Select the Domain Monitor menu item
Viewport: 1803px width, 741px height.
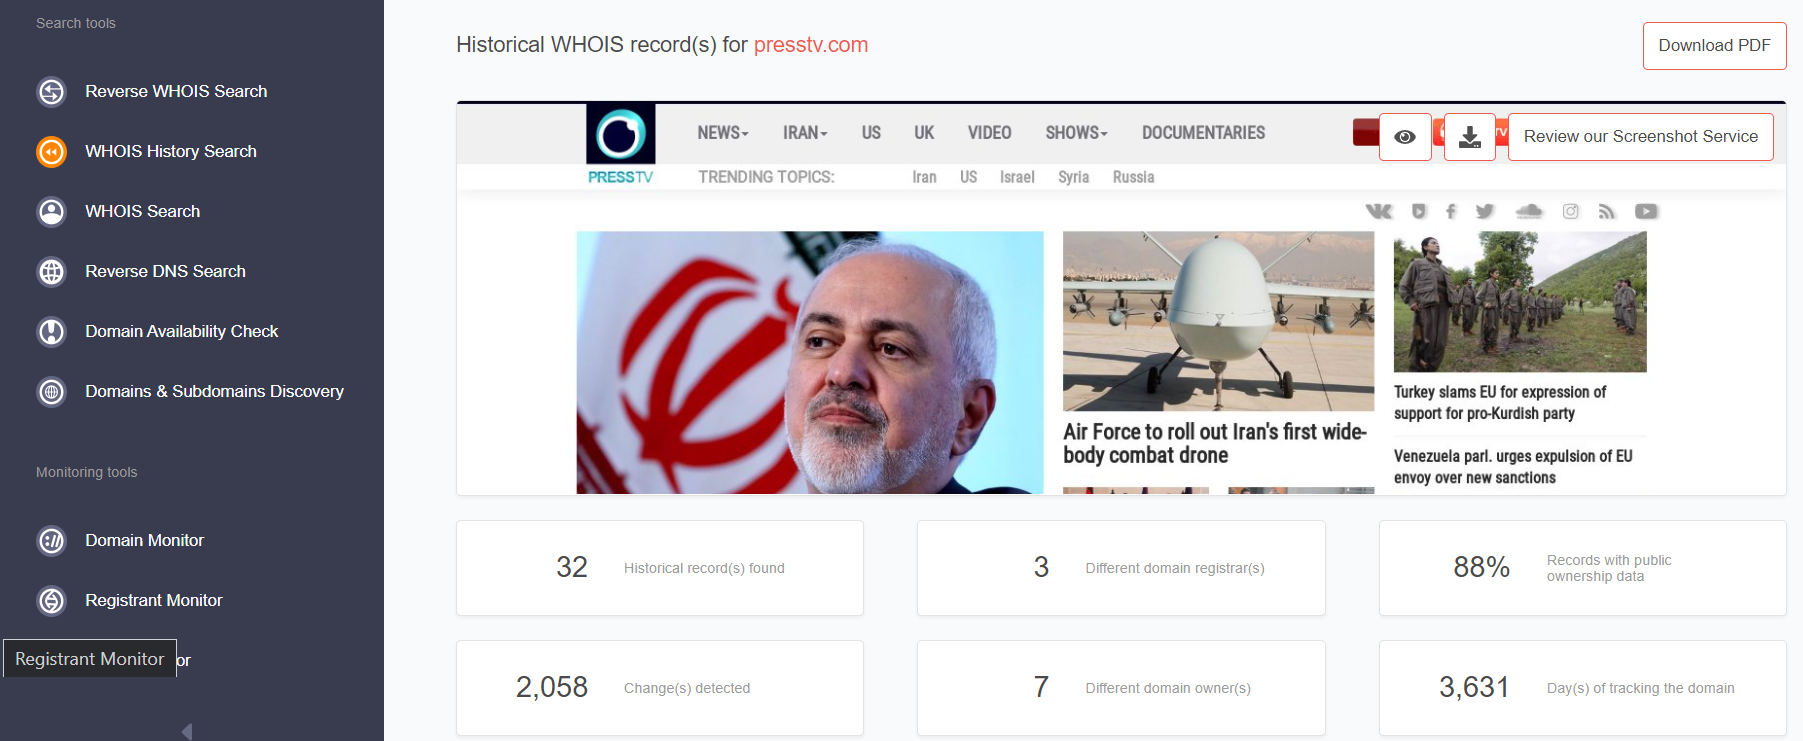tap(144, 540)
